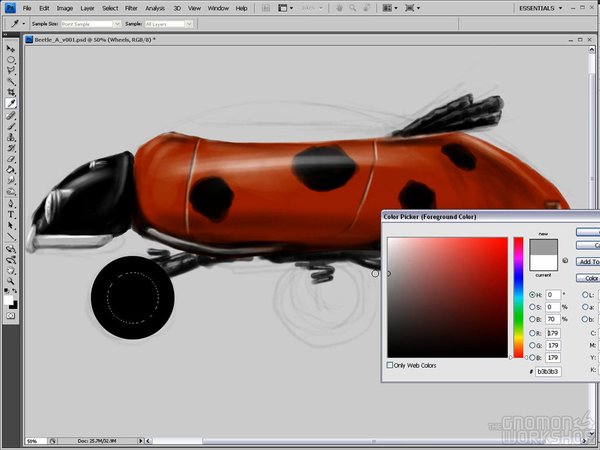Open the Layer menu
Viewport: 600px width, 450px height.
click(x=85, y=8)
